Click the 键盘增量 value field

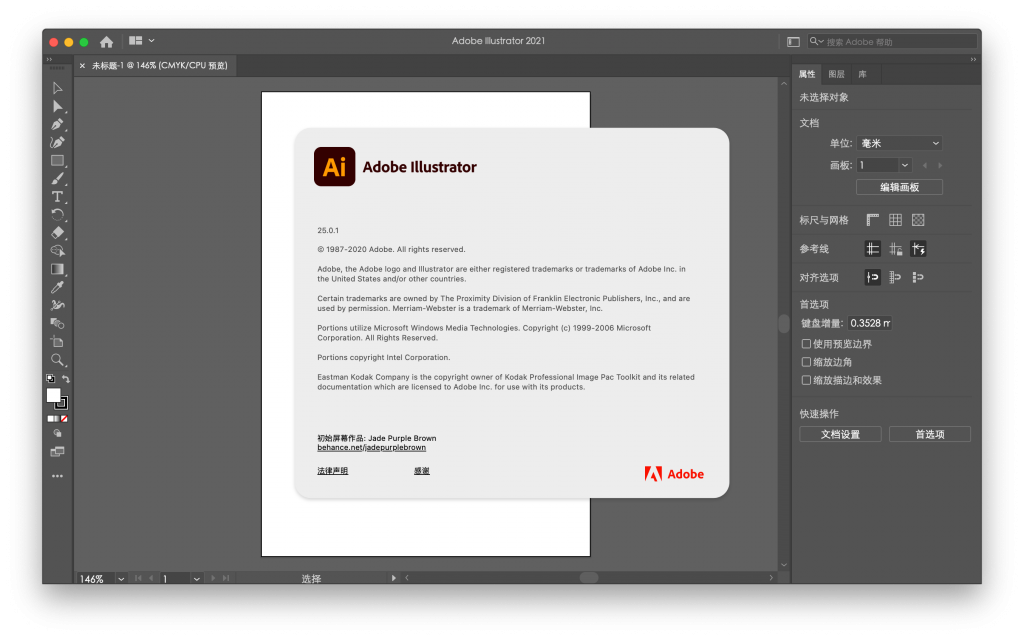870,323
